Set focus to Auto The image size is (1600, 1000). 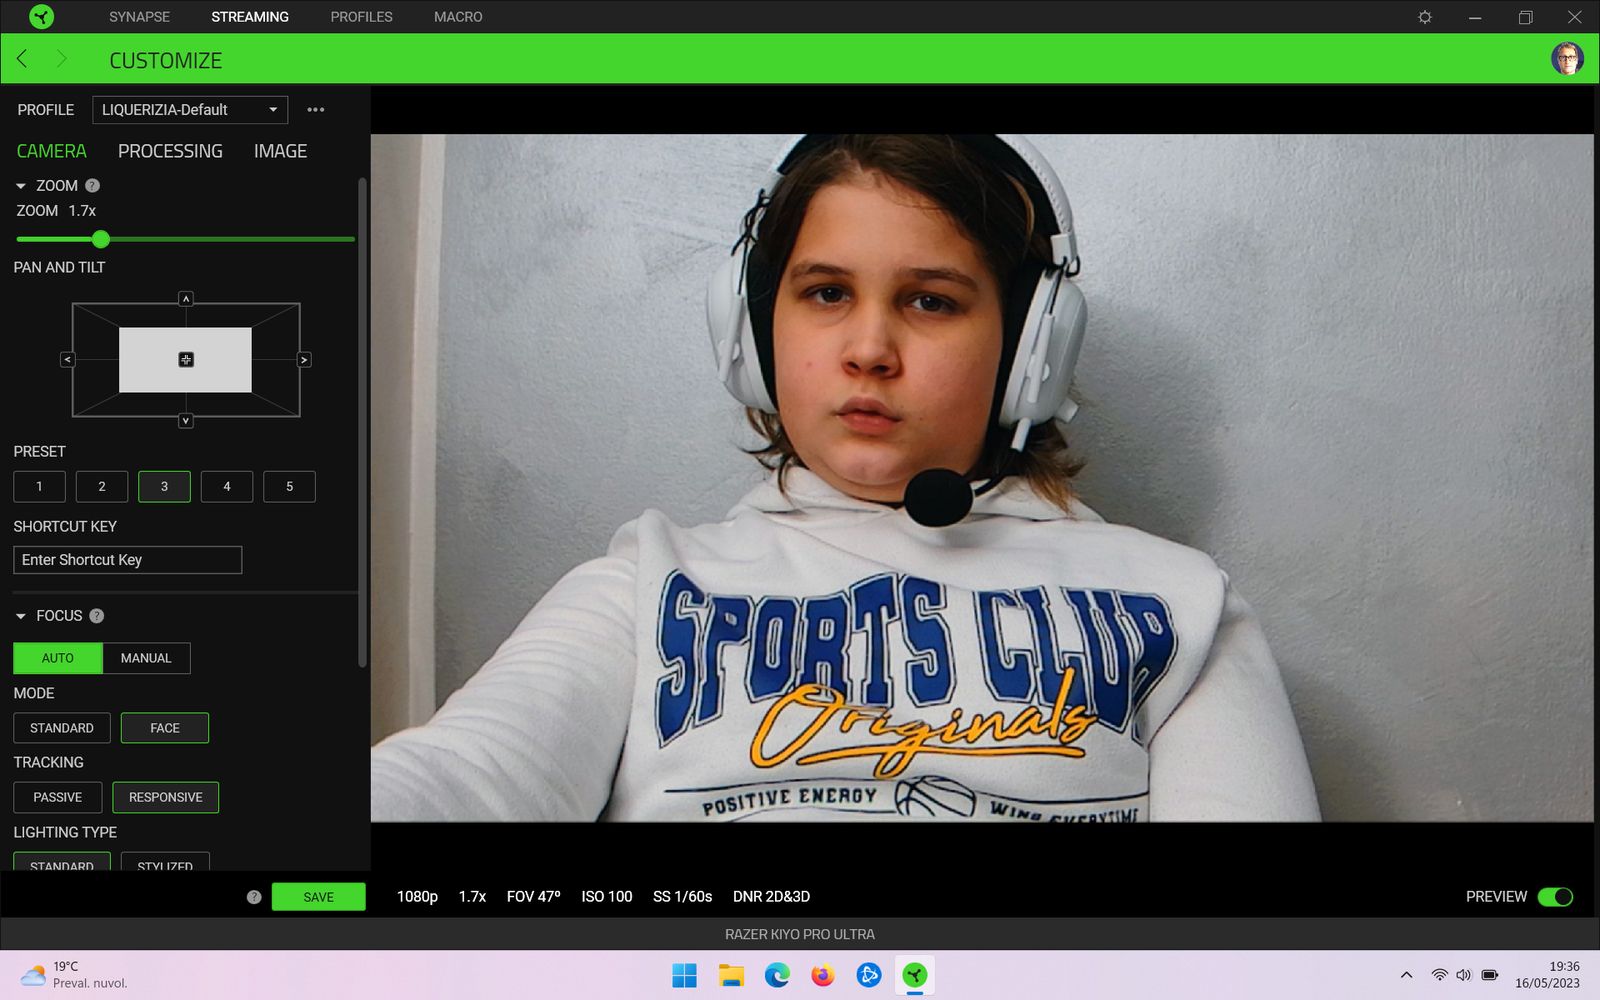pyautogui.click(x=58, y=658)
